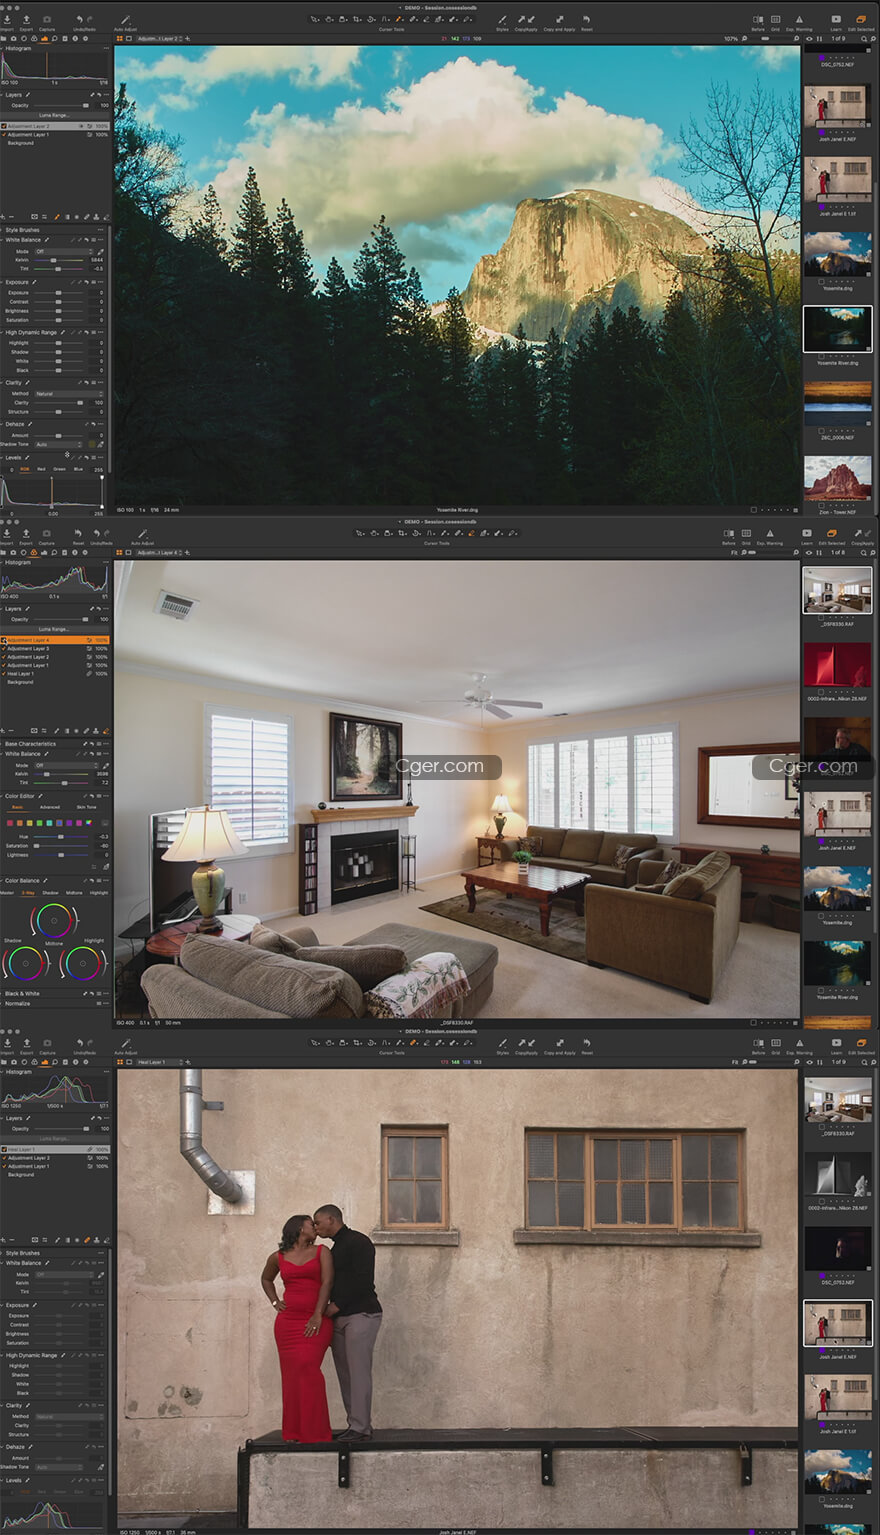
Task: Select the Zion - Tower.NEF thumbnail
Action: point(838,478)
